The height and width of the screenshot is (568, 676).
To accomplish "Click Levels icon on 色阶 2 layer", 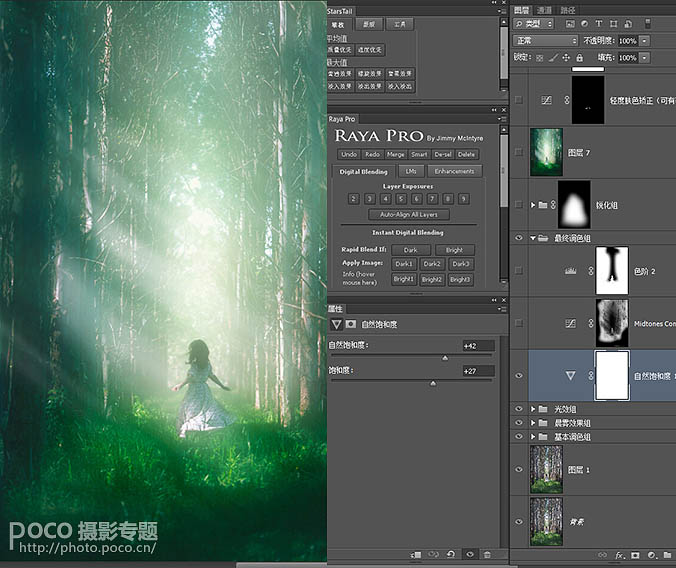I will click(570, 271).
